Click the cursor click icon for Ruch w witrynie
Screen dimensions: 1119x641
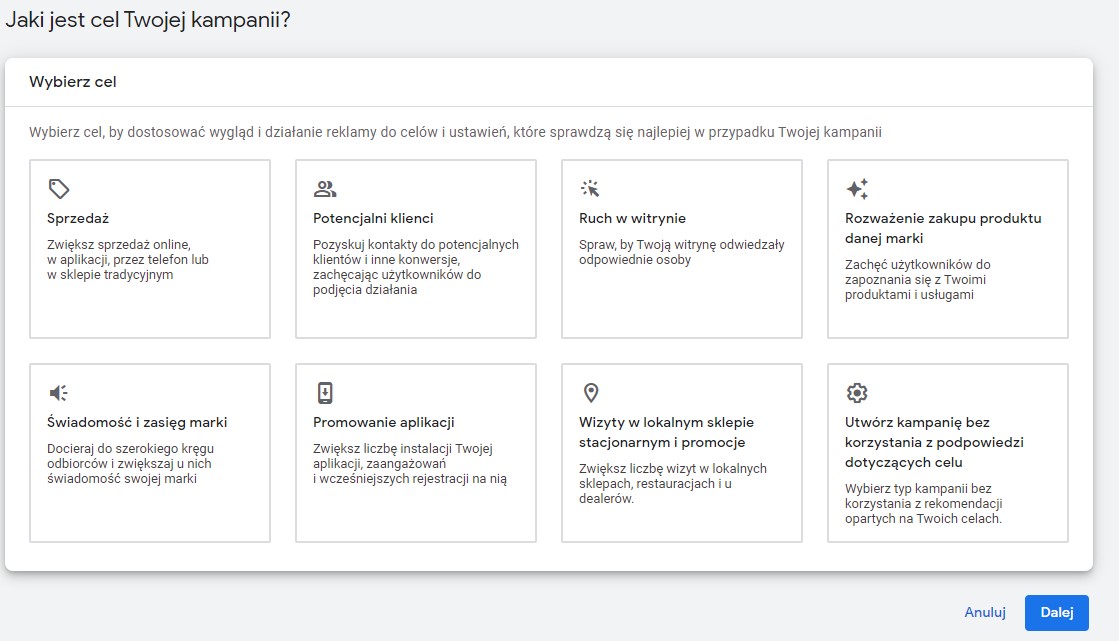(x=590, y=188)
